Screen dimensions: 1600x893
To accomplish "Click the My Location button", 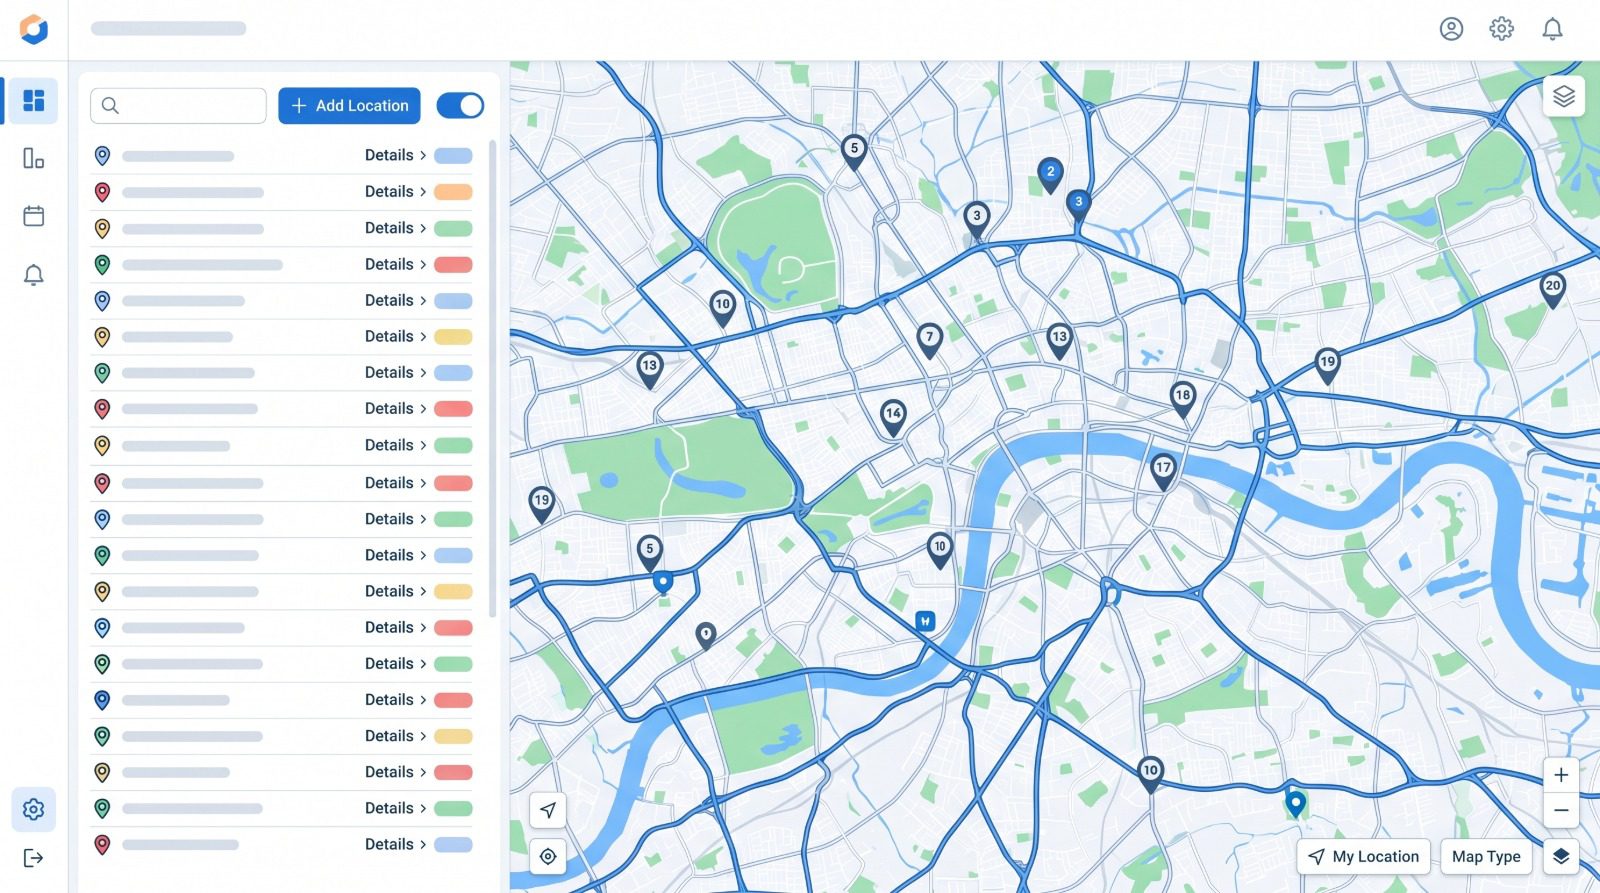I will [x=1364, y=856].
